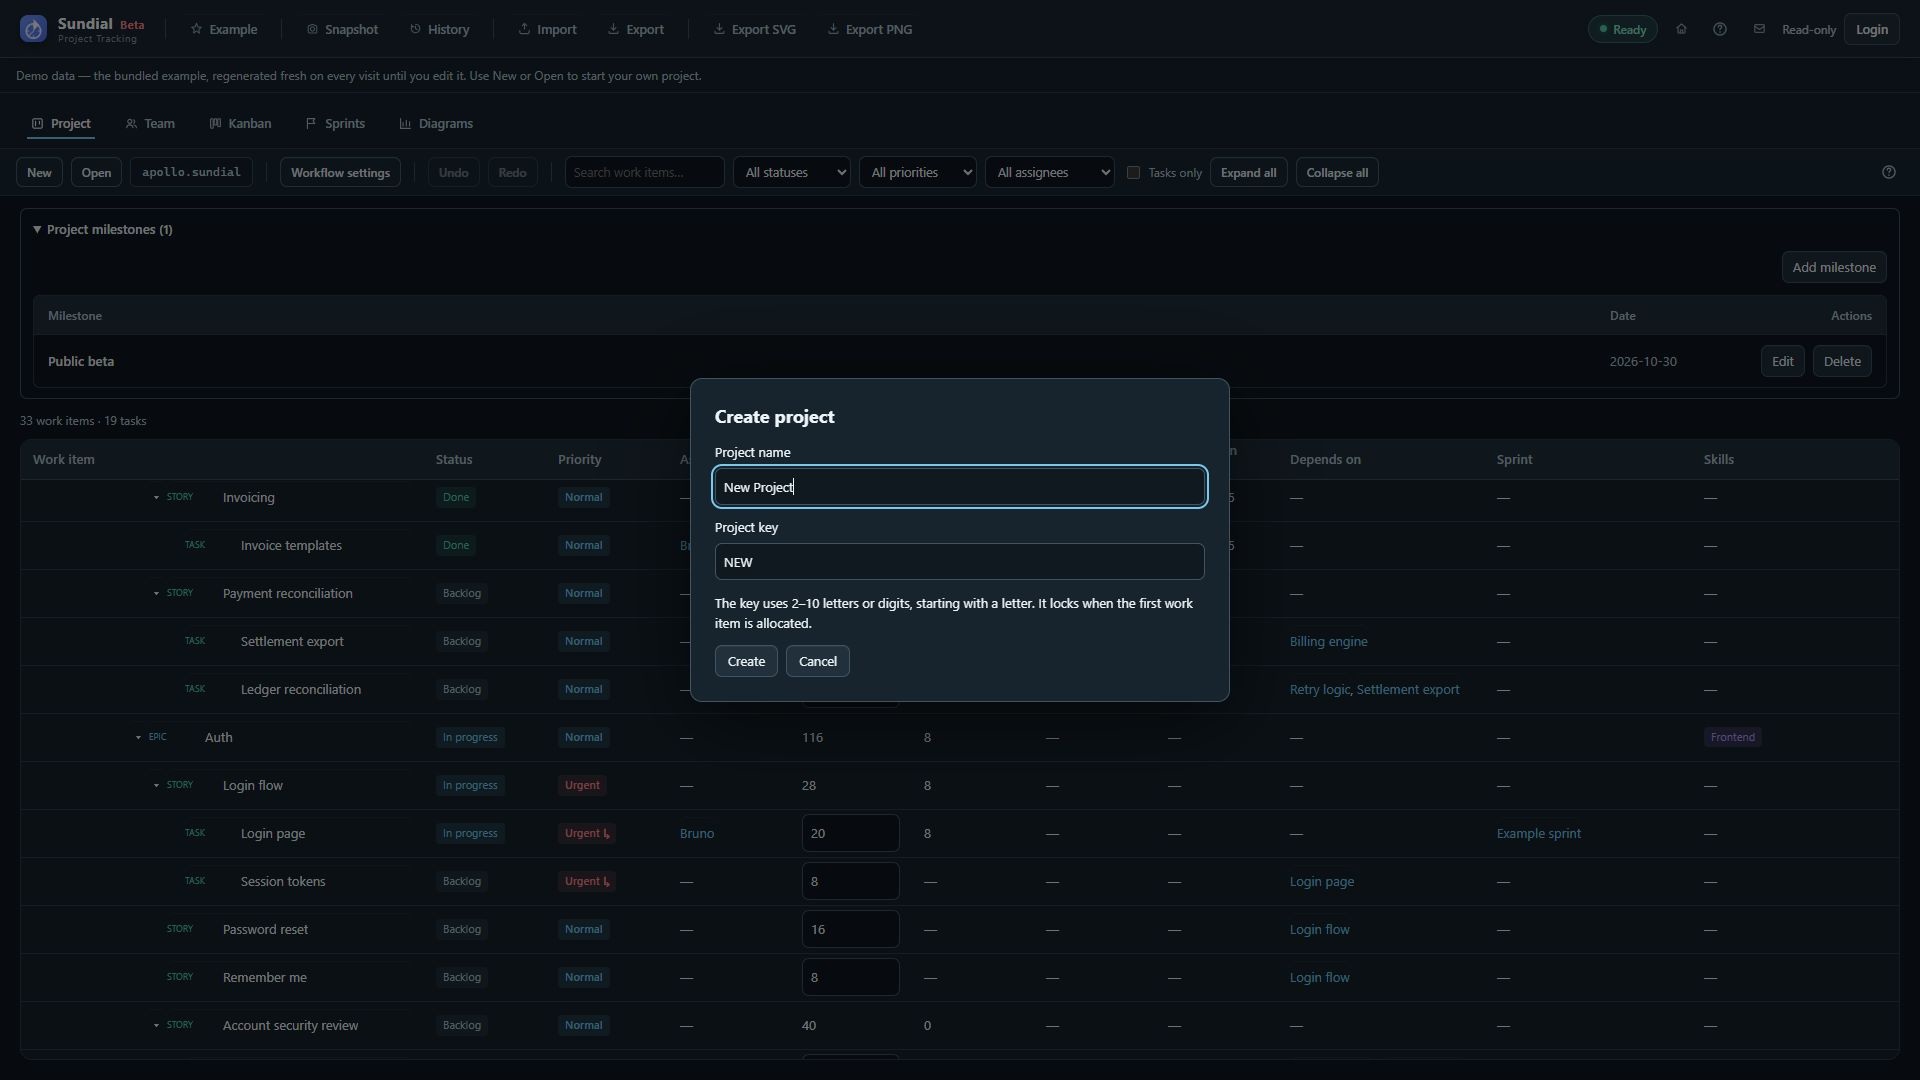Click the Project key field
1920x1080 pixels.
[960, 562]
